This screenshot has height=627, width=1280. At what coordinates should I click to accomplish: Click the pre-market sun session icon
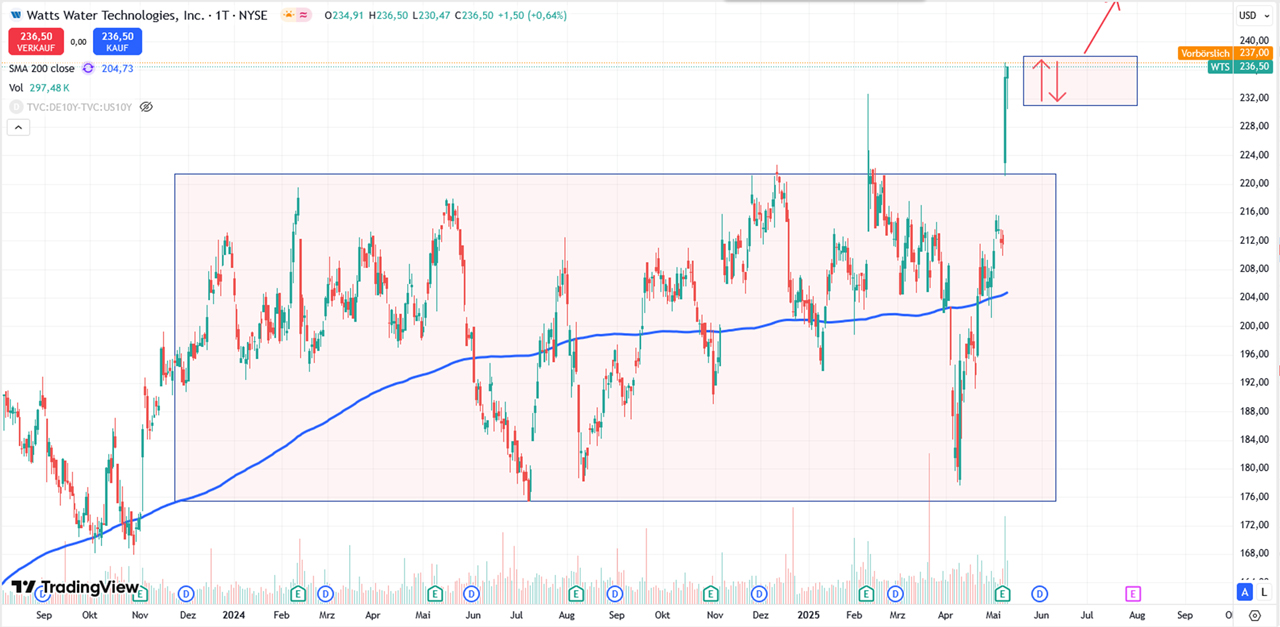point(288,15)
